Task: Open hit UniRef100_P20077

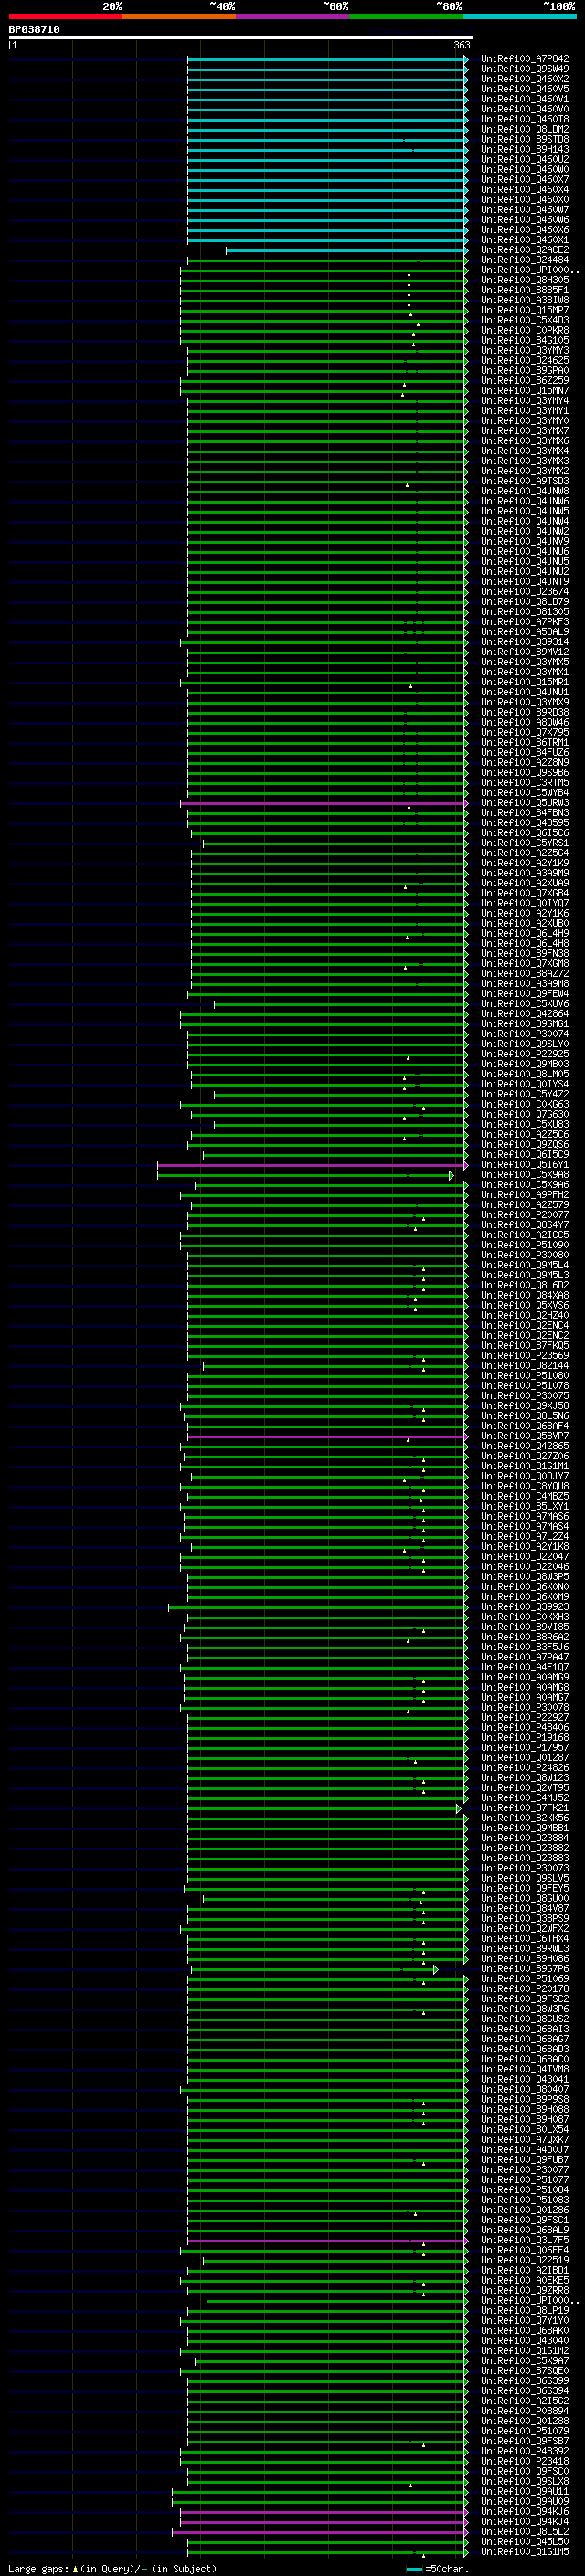Action: (x=525, y=1215)
